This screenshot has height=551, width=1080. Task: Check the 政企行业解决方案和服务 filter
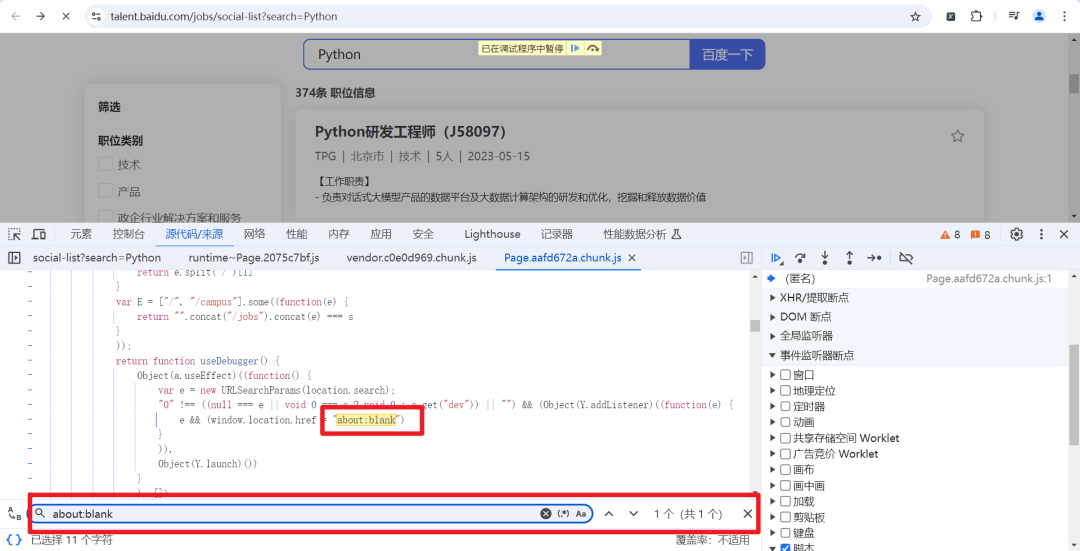[x=105, y=217]
